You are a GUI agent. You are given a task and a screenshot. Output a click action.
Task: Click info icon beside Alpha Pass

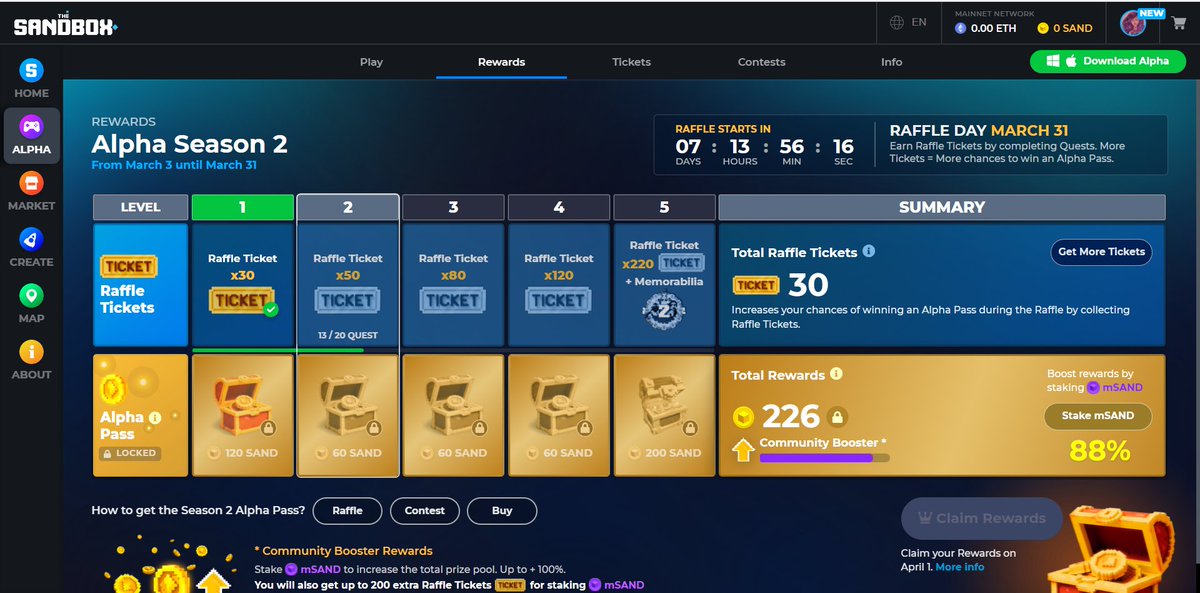point(155,418)
